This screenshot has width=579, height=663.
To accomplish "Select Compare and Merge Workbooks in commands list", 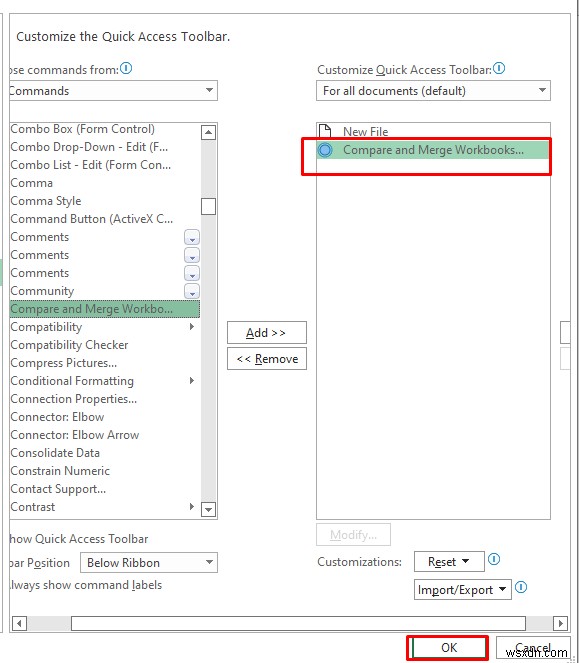I will coord(104,309).
